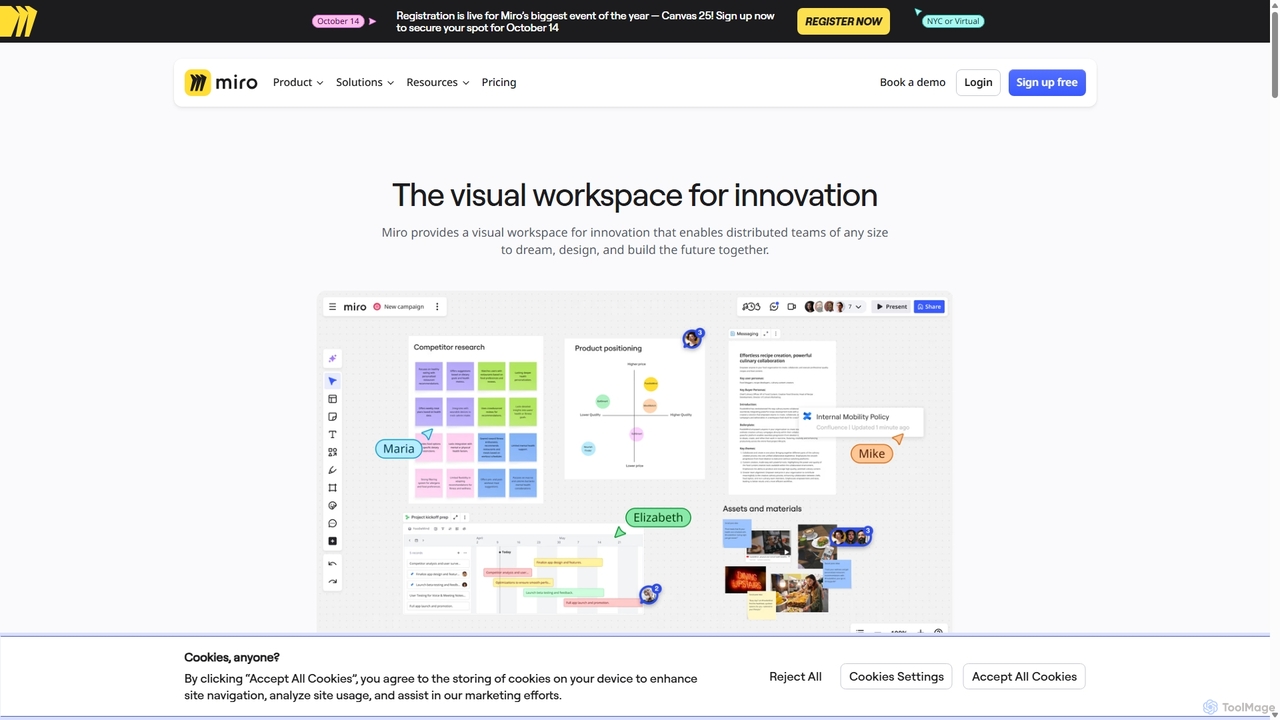Viewport: 1280px width, 720px height.
Task: Select the sticky note tool
Action: pyautogui.click(x=333, y=417)
